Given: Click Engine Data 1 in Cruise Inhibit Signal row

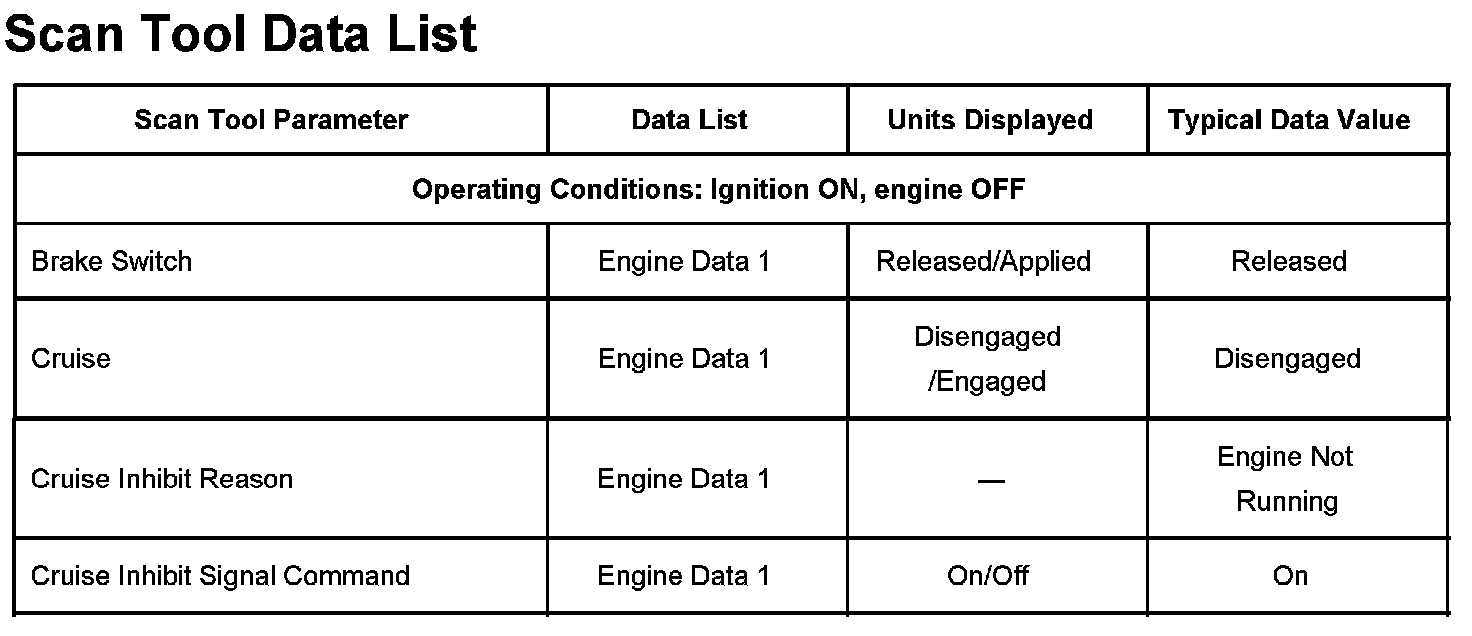Looking at the screenshot, I should pyautogui.click(x=684, y=576).
